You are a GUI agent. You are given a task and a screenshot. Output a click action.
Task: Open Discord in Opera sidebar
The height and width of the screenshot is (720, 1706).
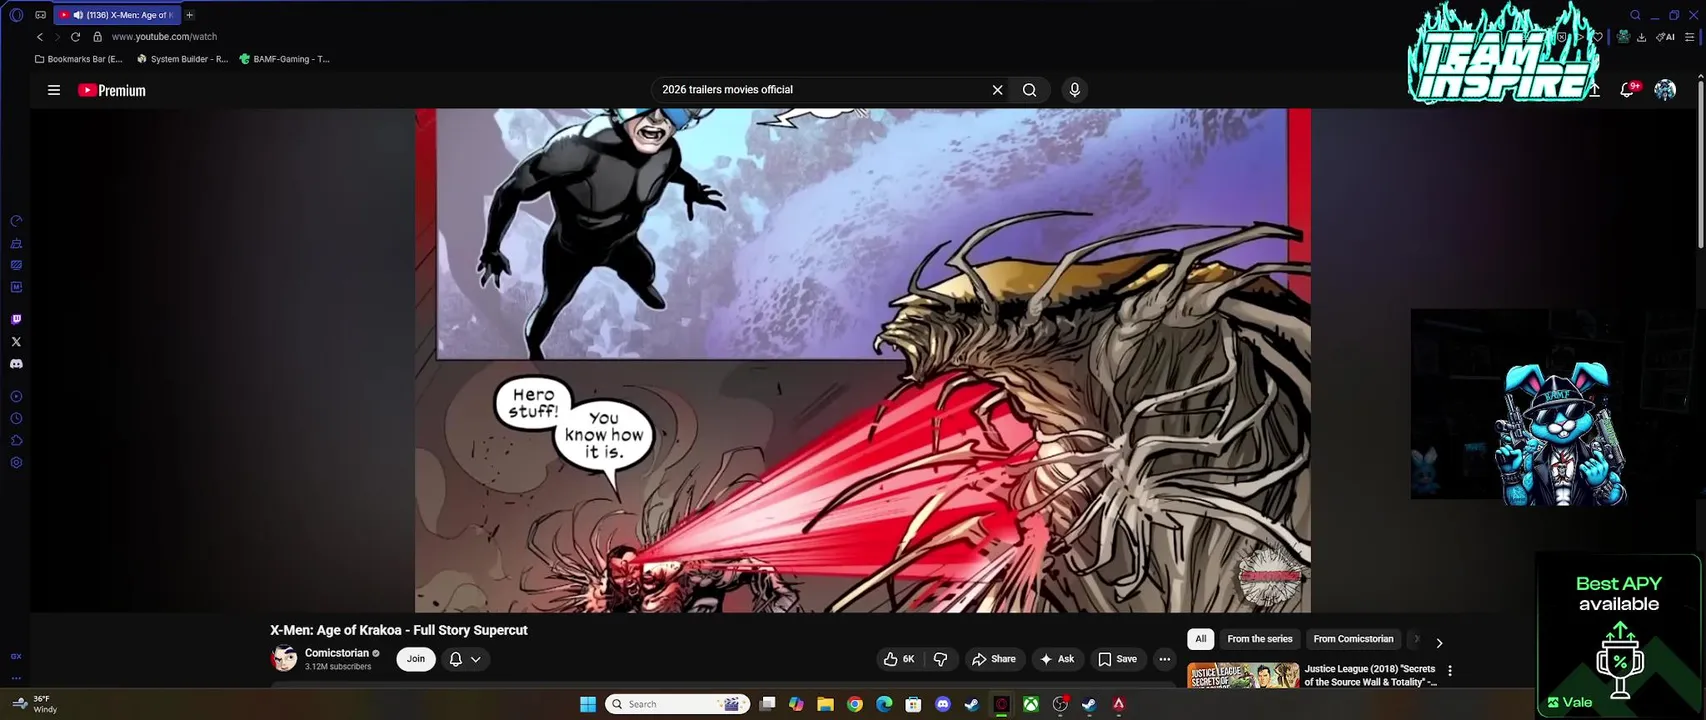16,364
